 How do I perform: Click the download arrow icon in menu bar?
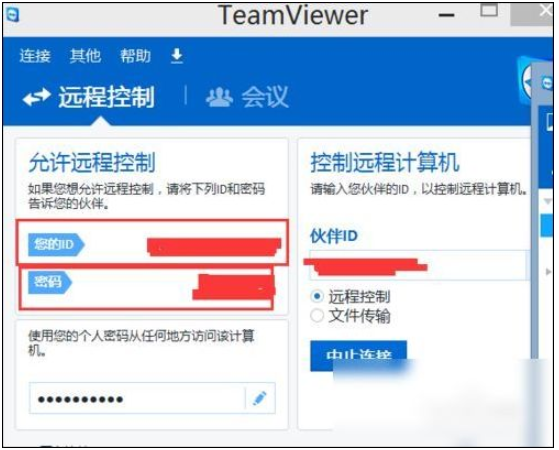click(x=177, y=56)
